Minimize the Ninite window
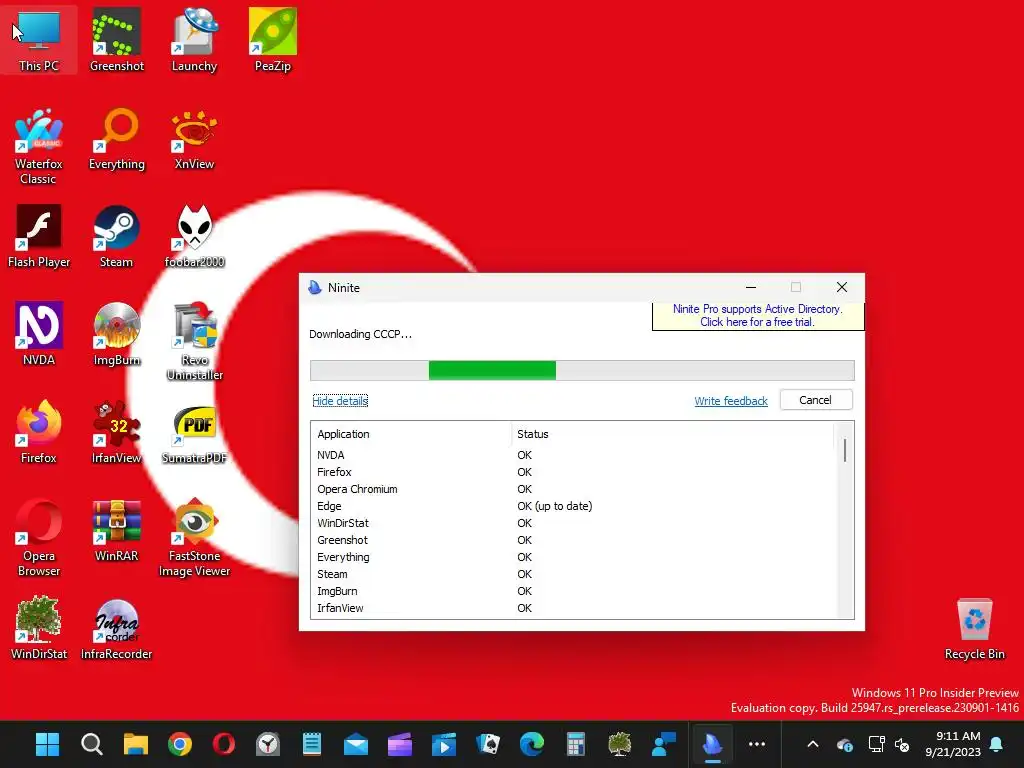The height and width of the screenshot is (768, 1024). [x=751, y=287]
